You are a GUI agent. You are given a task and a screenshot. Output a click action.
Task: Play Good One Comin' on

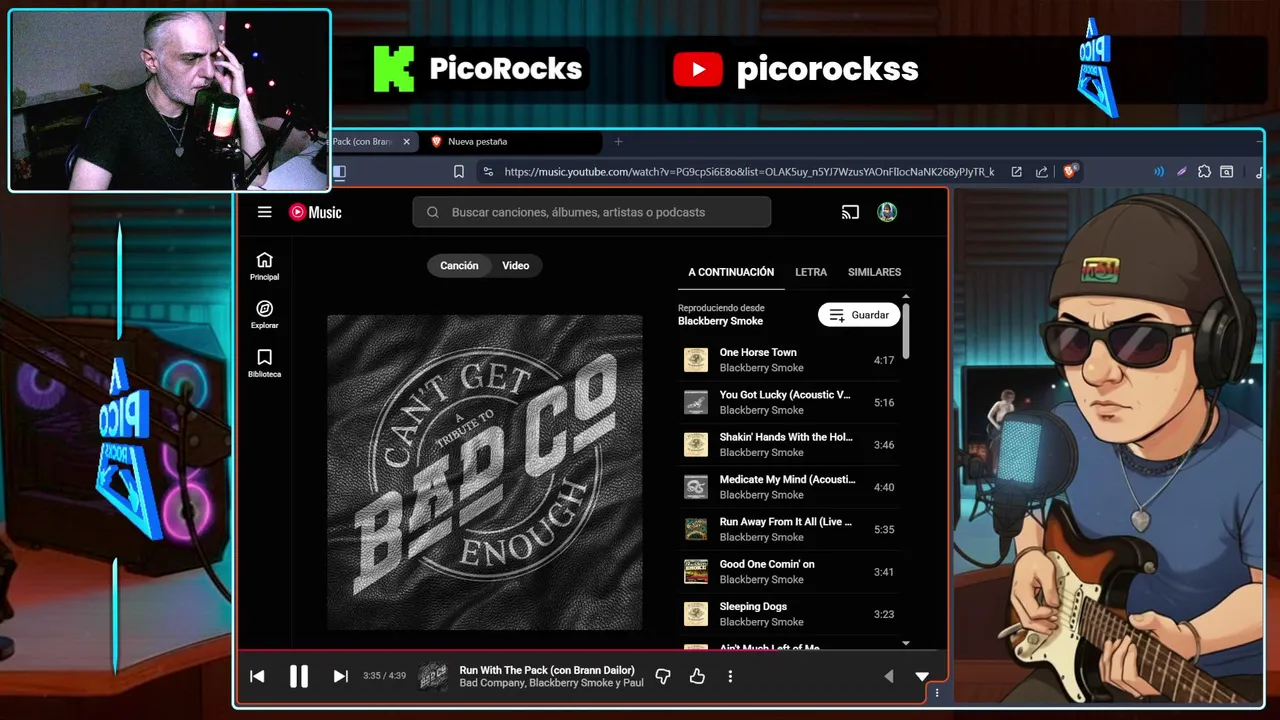pyautogui.click(x=788, y=572)
